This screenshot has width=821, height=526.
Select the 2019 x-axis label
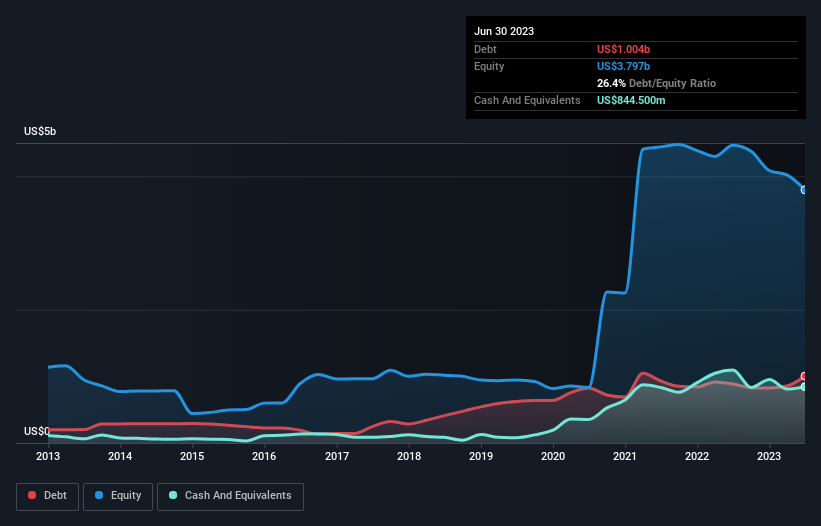481,456
